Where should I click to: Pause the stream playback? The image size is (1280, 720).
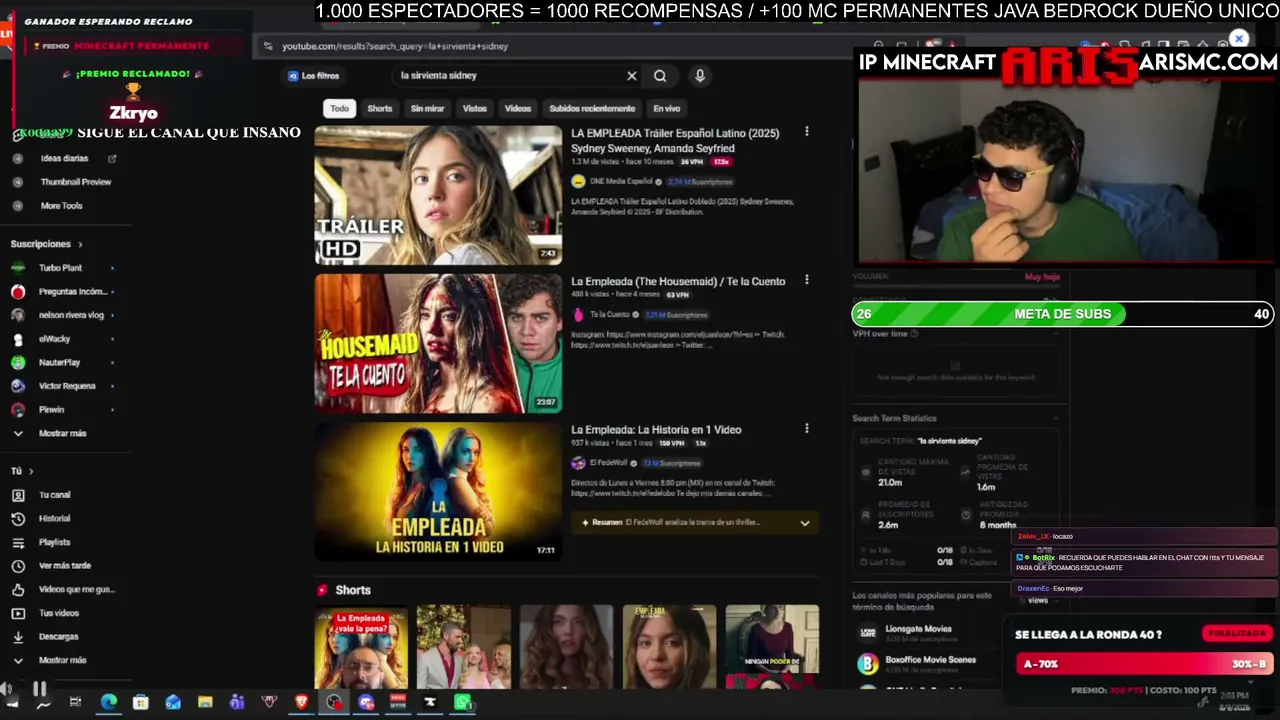point(40,689)
